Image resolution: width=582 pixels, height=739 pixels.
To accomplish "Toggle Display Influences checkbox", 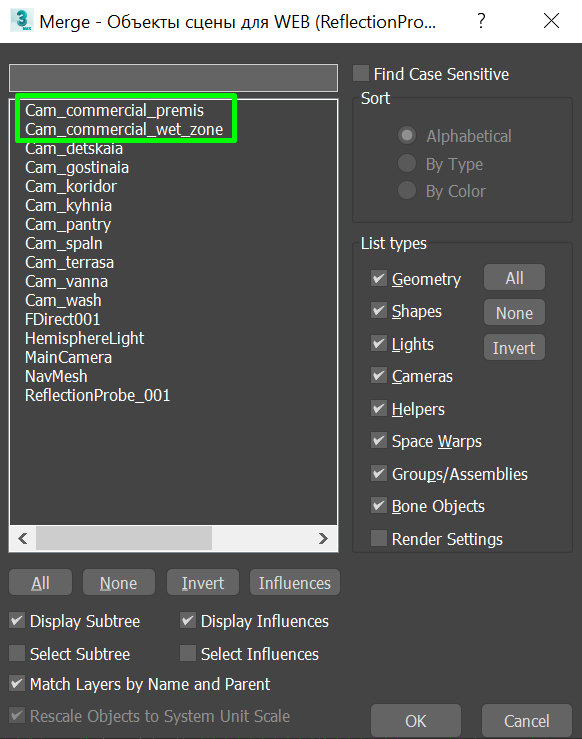I will (188, 621).
